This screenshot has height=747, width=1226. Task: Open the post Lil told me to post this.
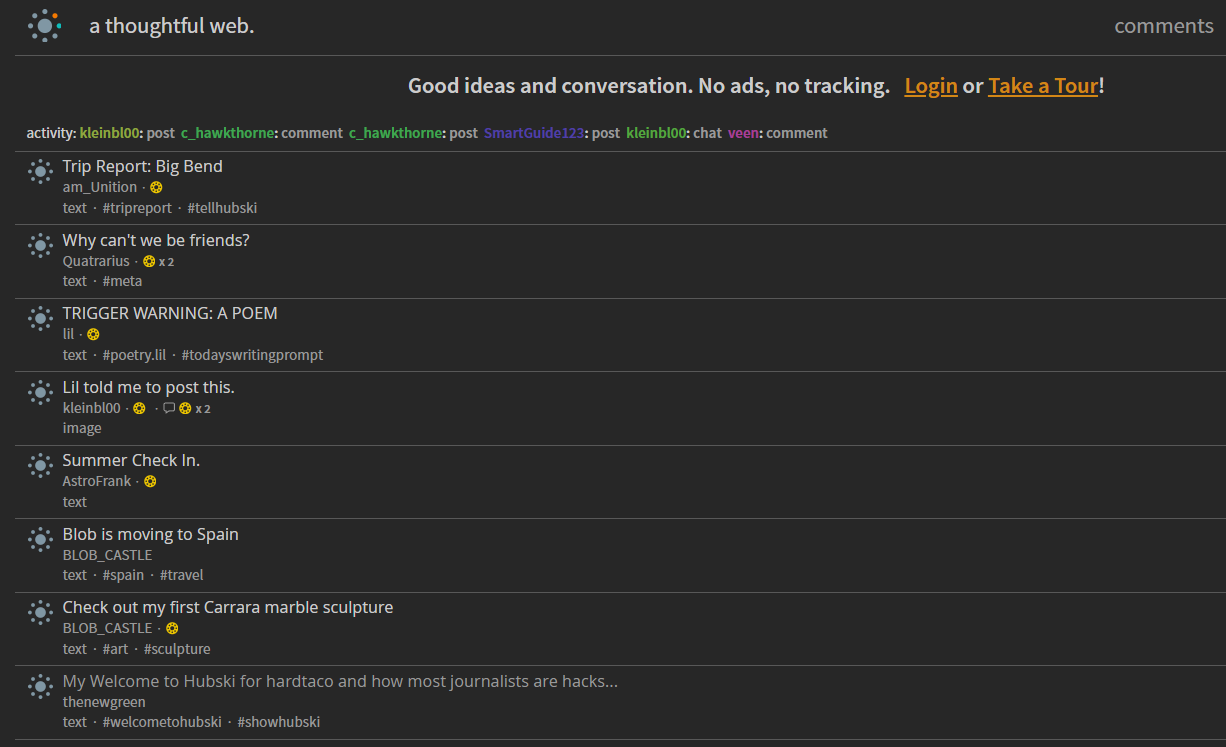pos(149,387)
